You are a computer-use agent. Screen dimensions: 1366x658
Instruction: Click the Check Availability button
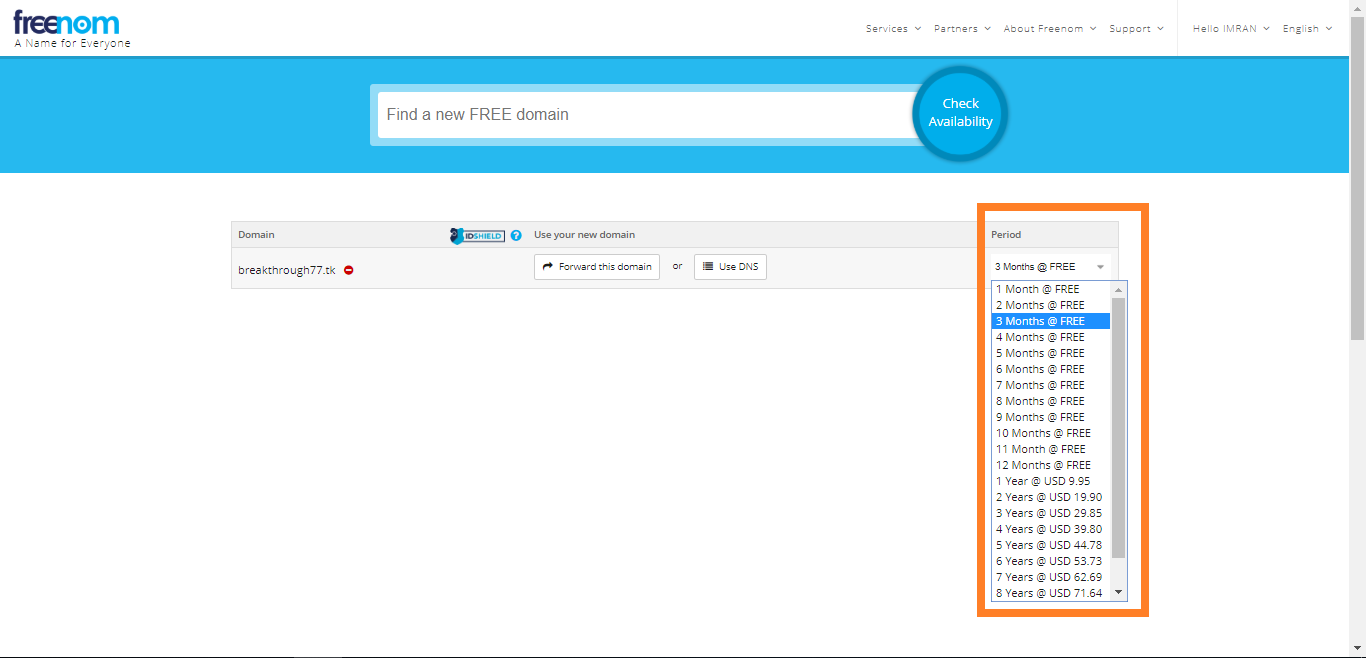pyautogui.click(x=960, y=113)
